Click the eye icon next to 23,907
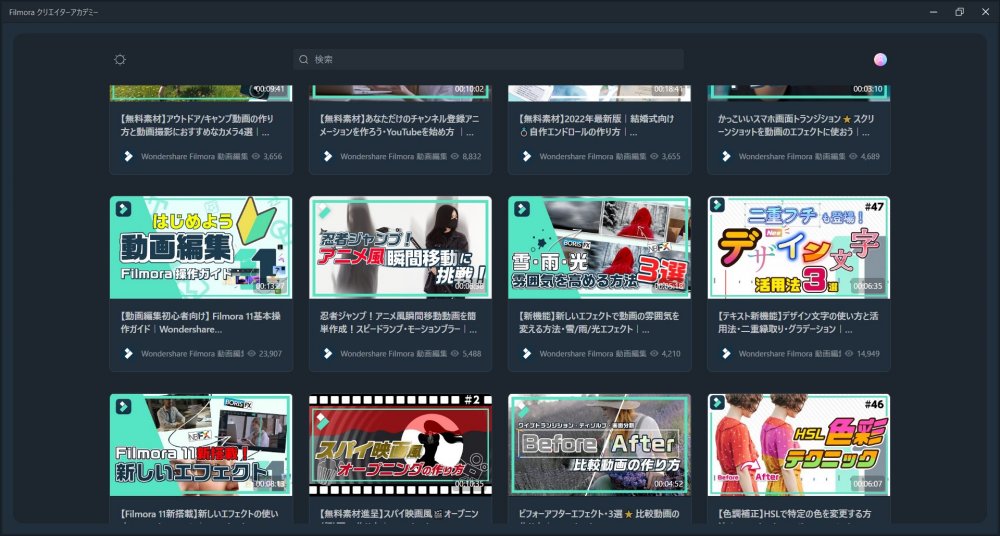 point(251,353)
